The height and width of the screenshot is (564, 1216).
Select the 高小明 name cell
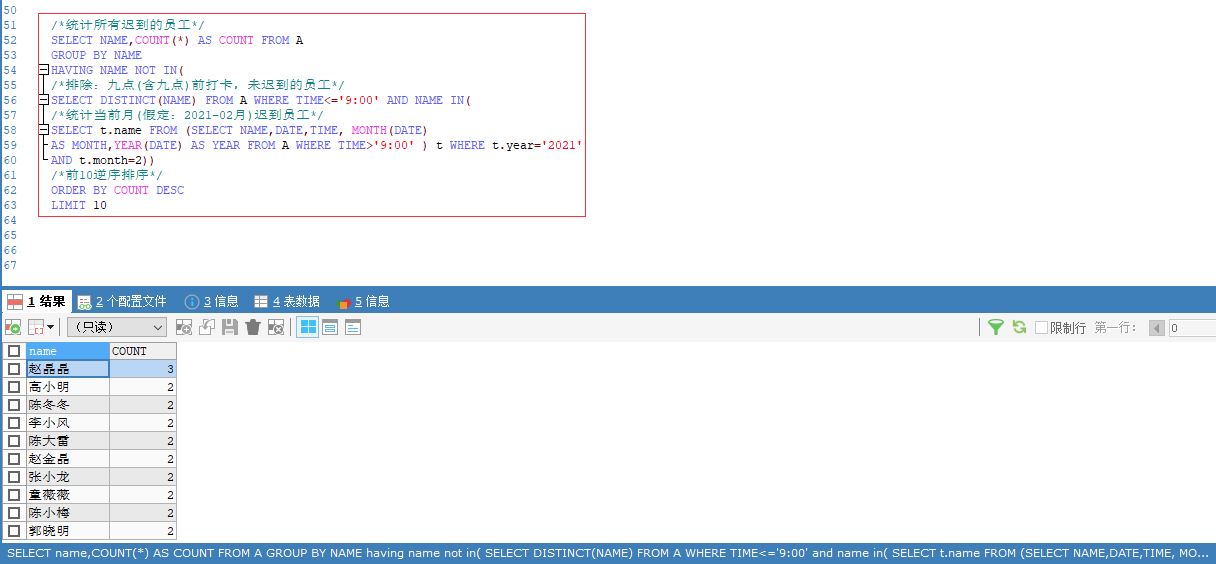pos(67,387)
